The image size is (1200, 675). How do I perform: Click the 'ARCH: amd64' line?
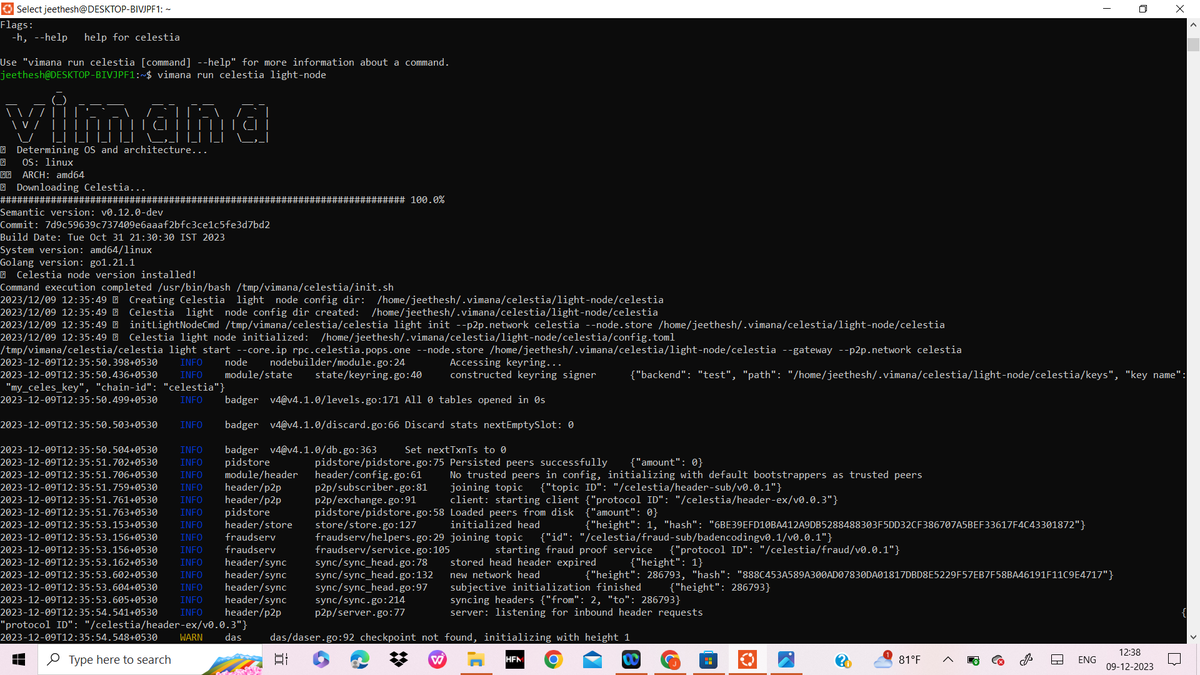coord(53,175)
